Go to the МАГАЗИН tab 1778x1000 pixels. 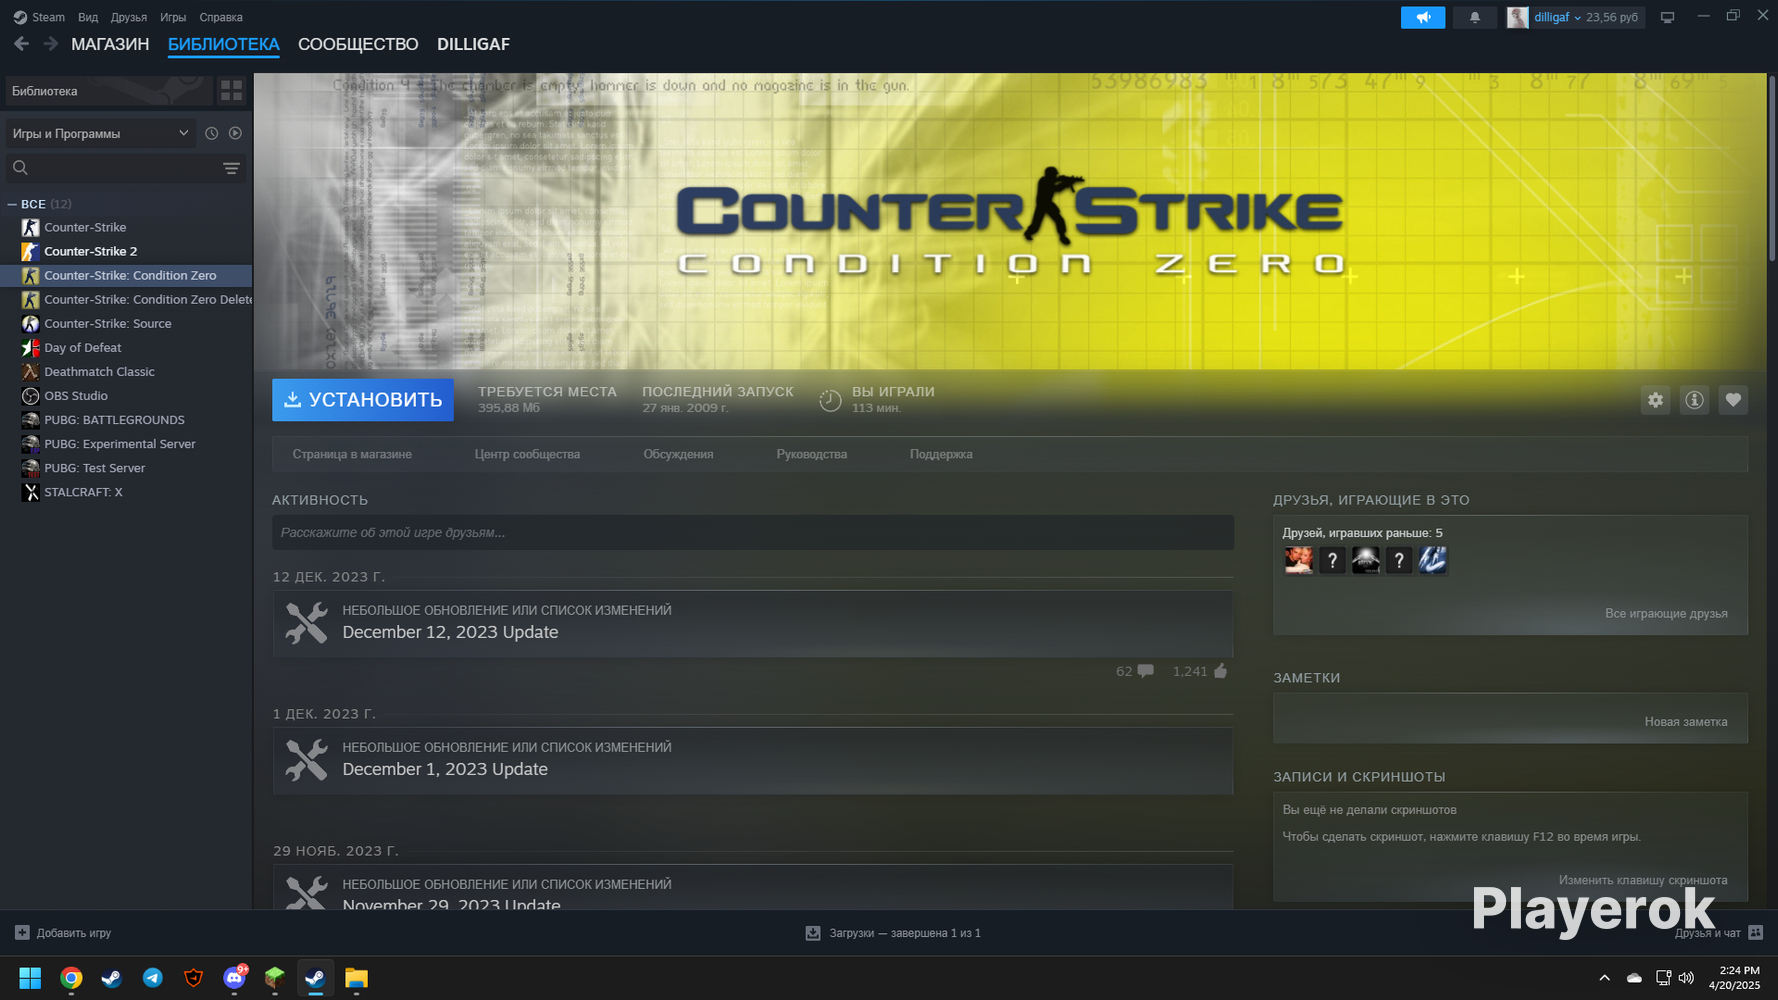pos(110,44)
